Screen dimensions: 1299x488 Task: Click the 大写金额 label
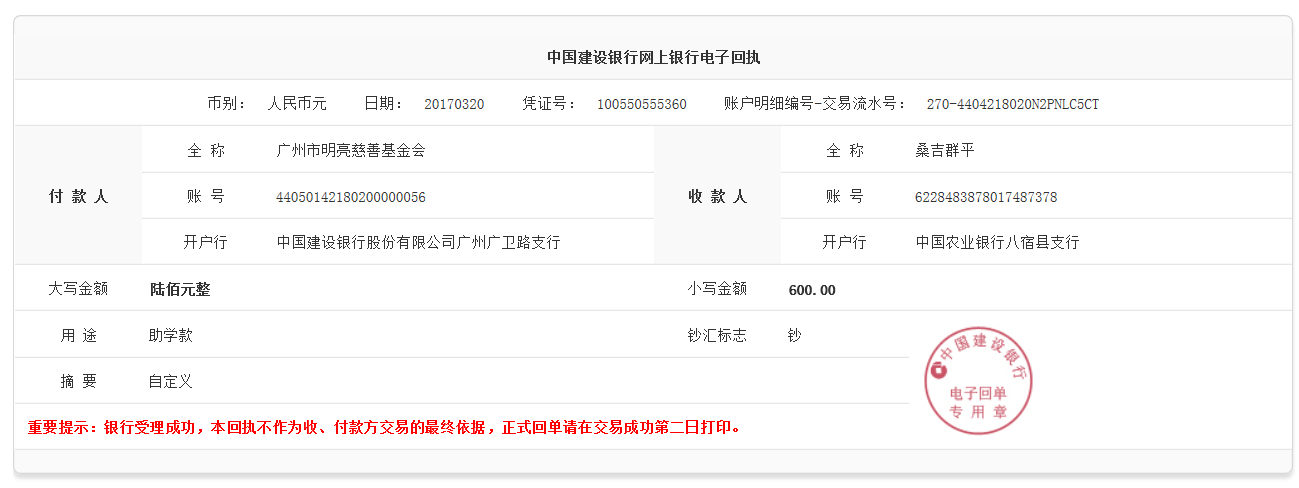coord(78,289)
